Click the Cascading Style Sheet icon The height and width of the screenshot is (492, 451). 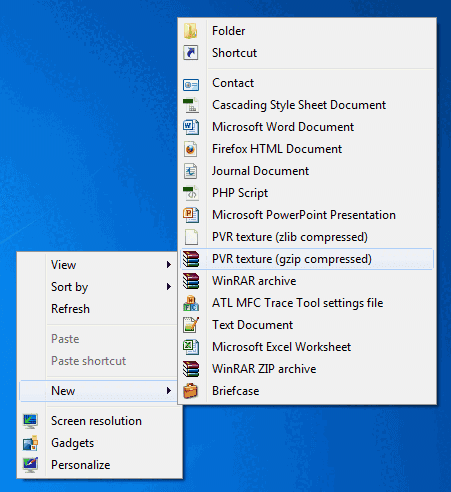tap(191, 105)
